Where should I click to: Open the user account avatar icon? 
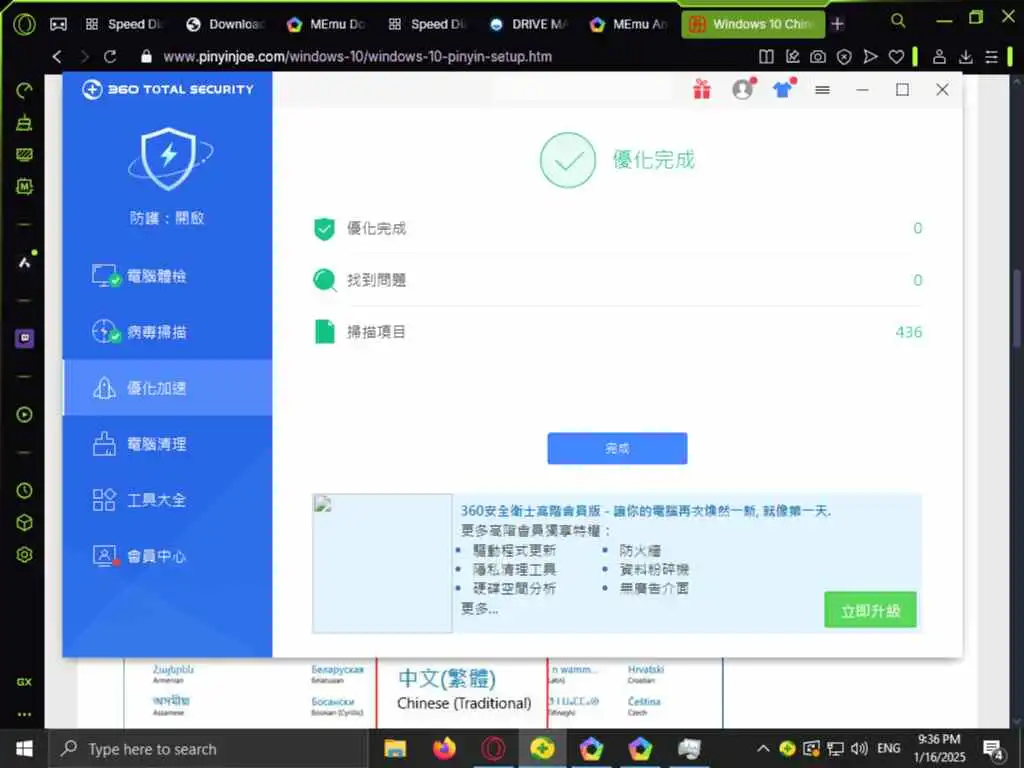(x=743, y=89)
